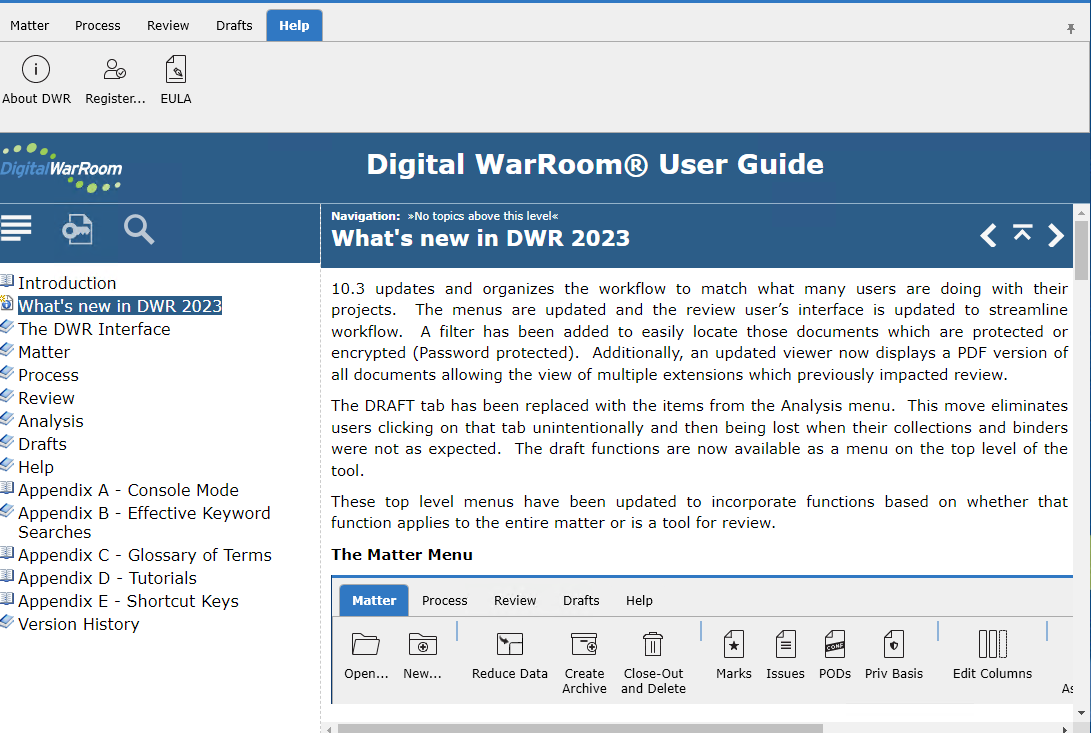This screenshot has height=733, width=1091.
Task: Switch to the Drafts ribbon tab
Action: (x=234, y=26)
